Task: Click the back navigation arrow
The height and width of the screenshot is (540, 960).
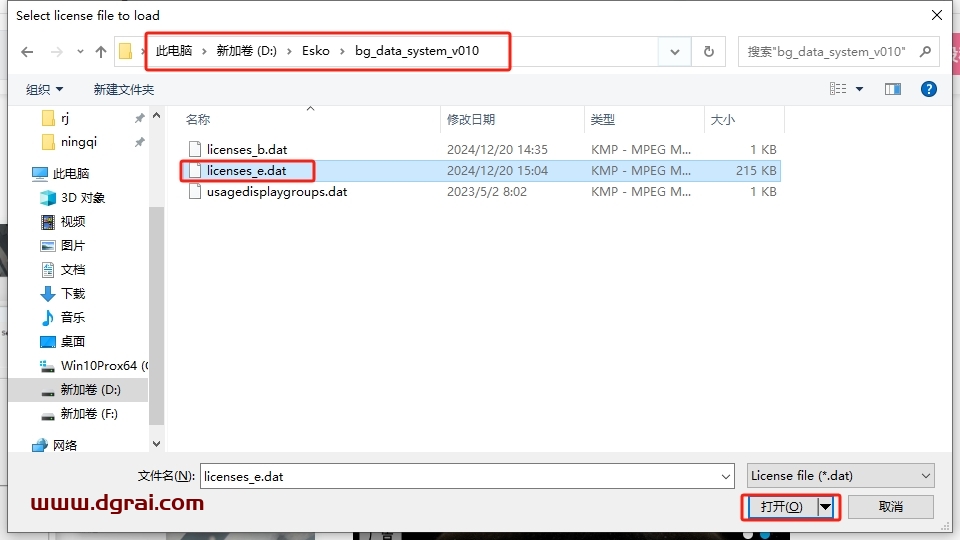Action: coord(27,52)
